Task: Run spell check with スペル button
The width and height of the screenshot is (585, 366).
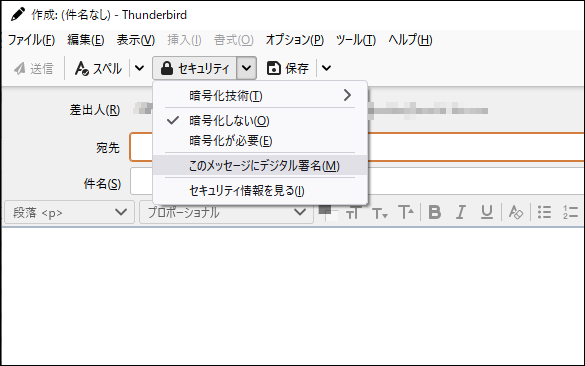Action: (x=98, y=68)
